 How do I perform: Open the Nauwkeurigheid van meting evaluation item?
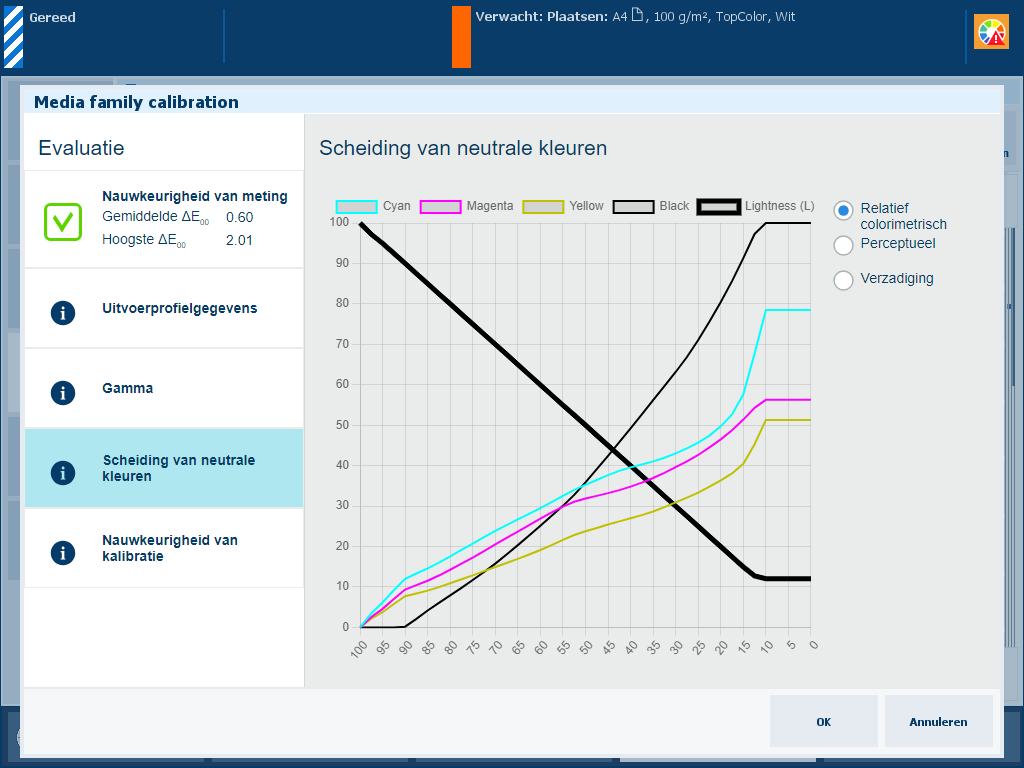164,219
